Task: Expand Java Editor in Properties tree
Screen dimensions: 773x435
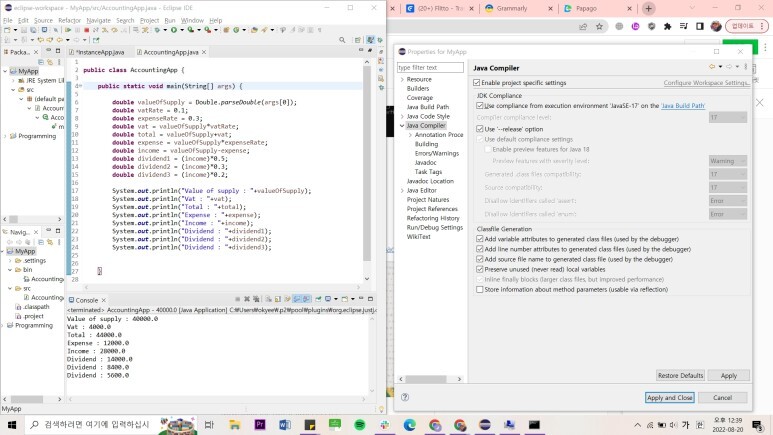Action: (x=402, y=190)
